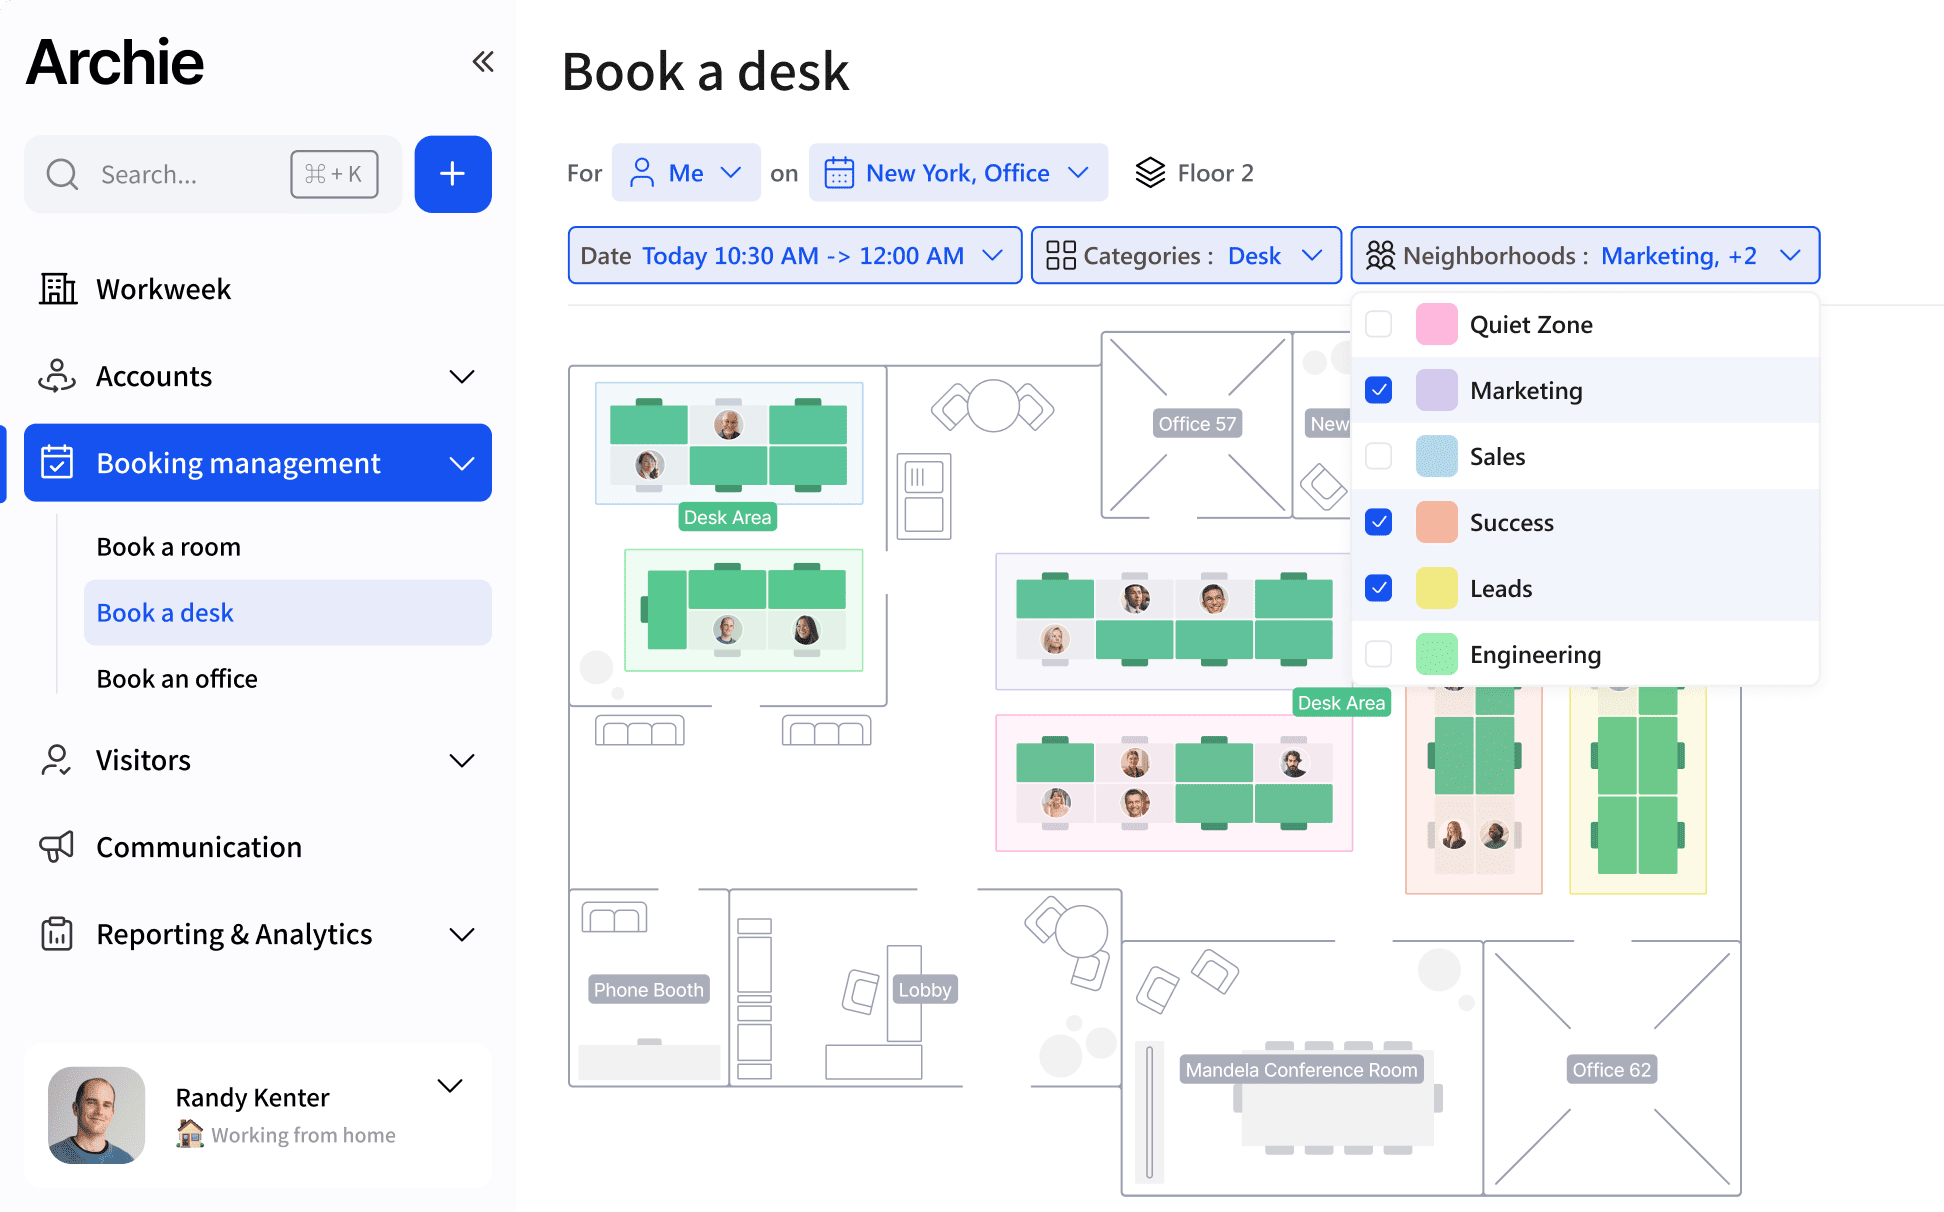Open the Date time range dropdown

794,256
